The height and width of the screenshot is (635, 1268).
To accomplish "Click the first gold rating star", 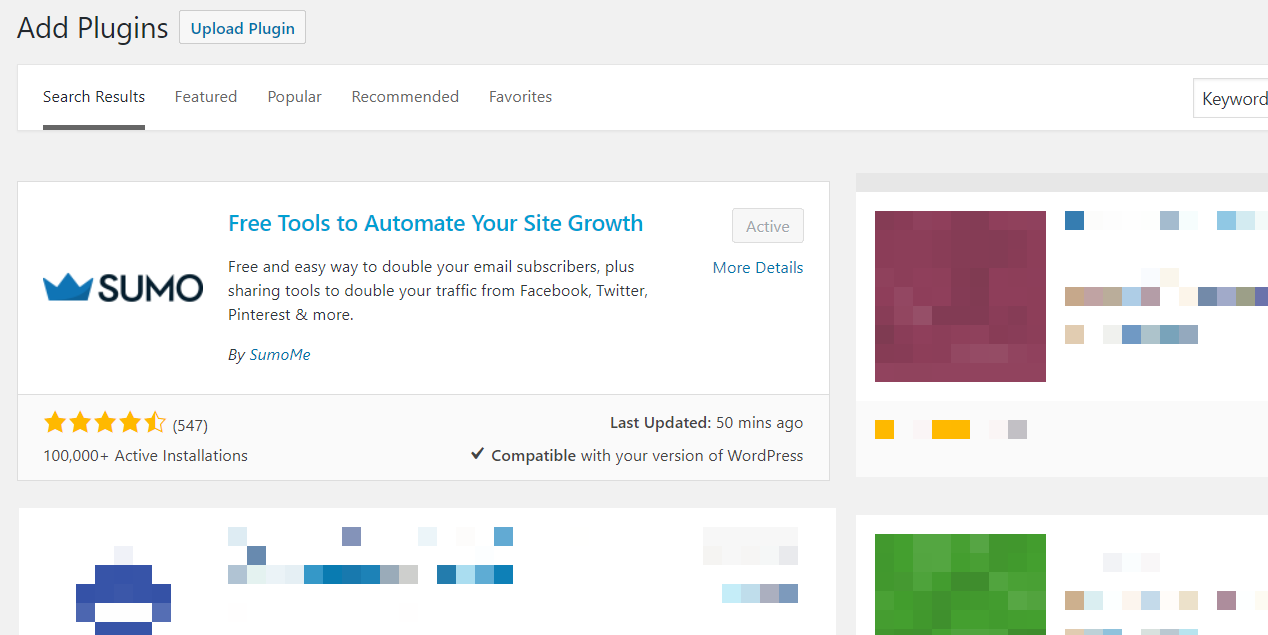I will (x=55, y=422).
